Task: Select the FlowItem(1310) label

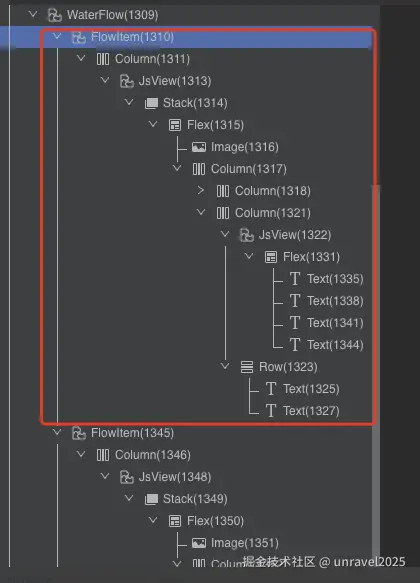Action: pos(132,37)
